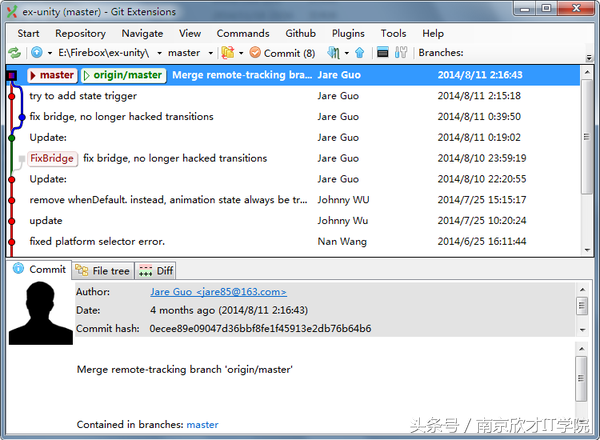
Task: Click the Diff tab icon
Action: point(145,271)
